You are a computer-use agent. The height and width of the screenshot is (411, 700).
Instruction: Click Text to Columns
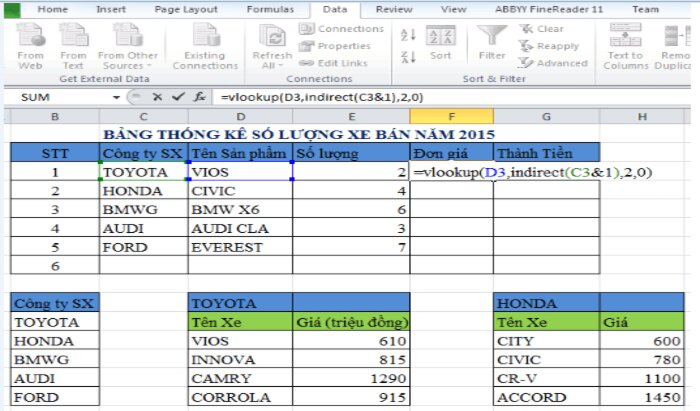tap(625, 47)
